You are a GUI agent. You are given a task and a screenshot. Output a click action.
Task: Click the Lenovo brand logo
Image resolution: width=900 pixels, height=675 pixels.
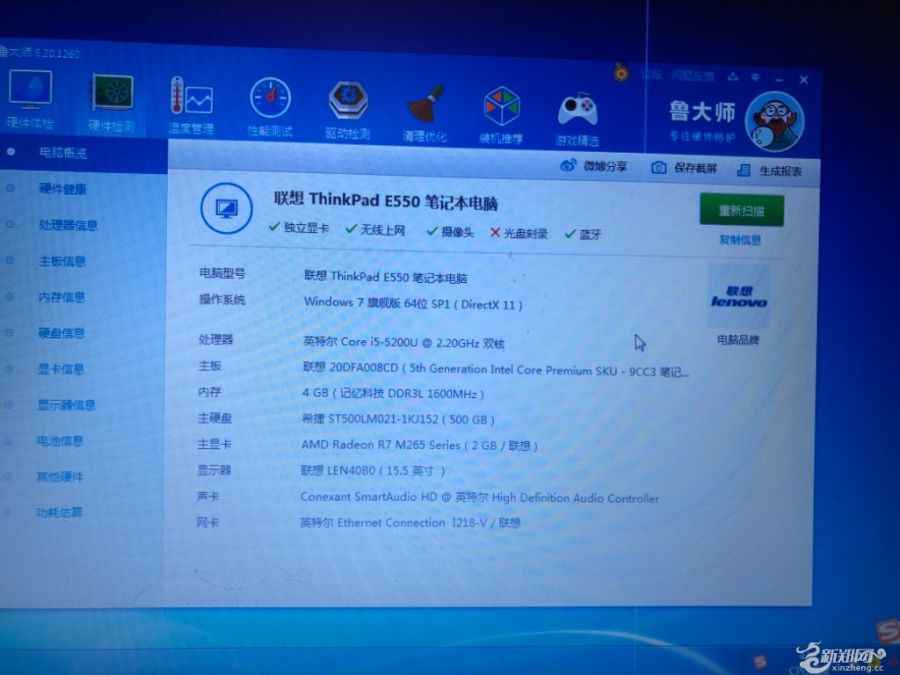[x=739, y=296]
